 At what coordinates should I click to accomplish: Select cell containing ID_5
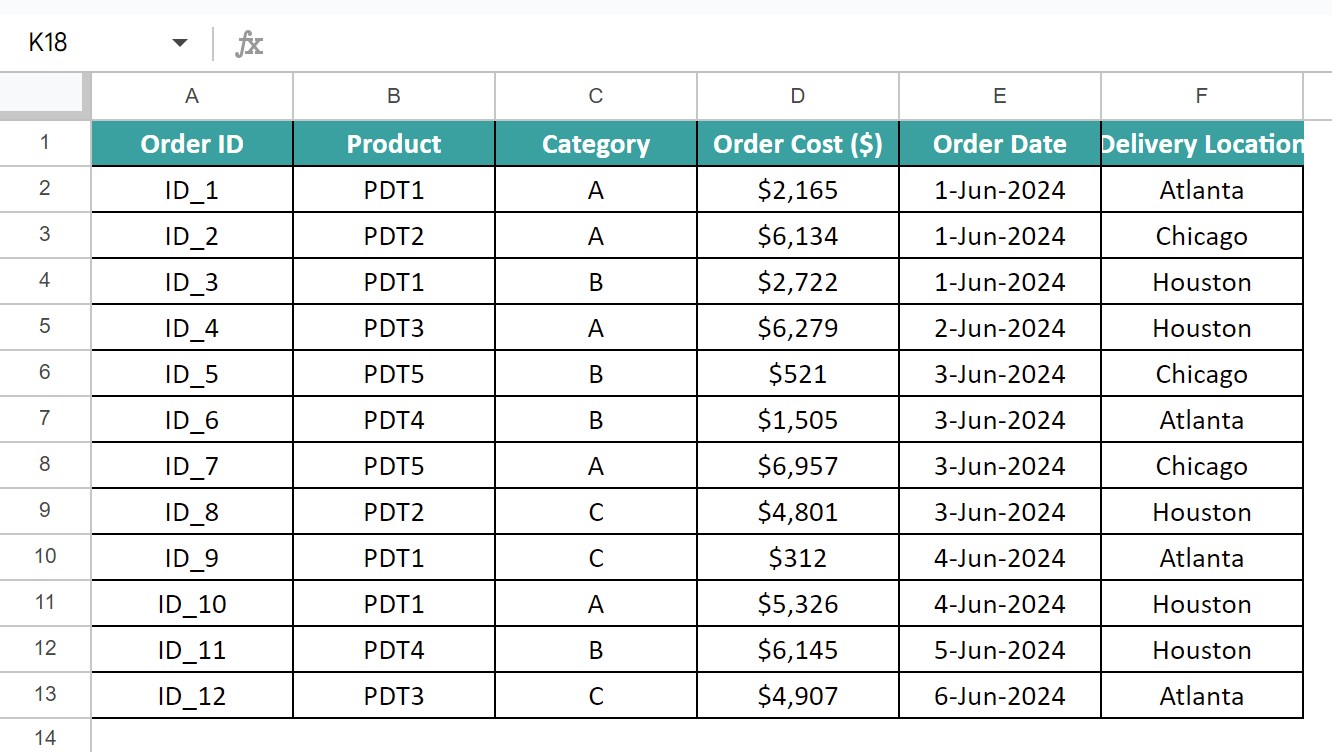192,374
